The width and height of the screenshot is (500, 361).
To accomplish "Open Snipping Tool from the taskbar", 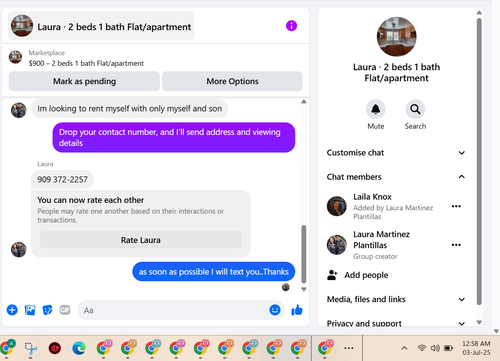I will 31,348.
